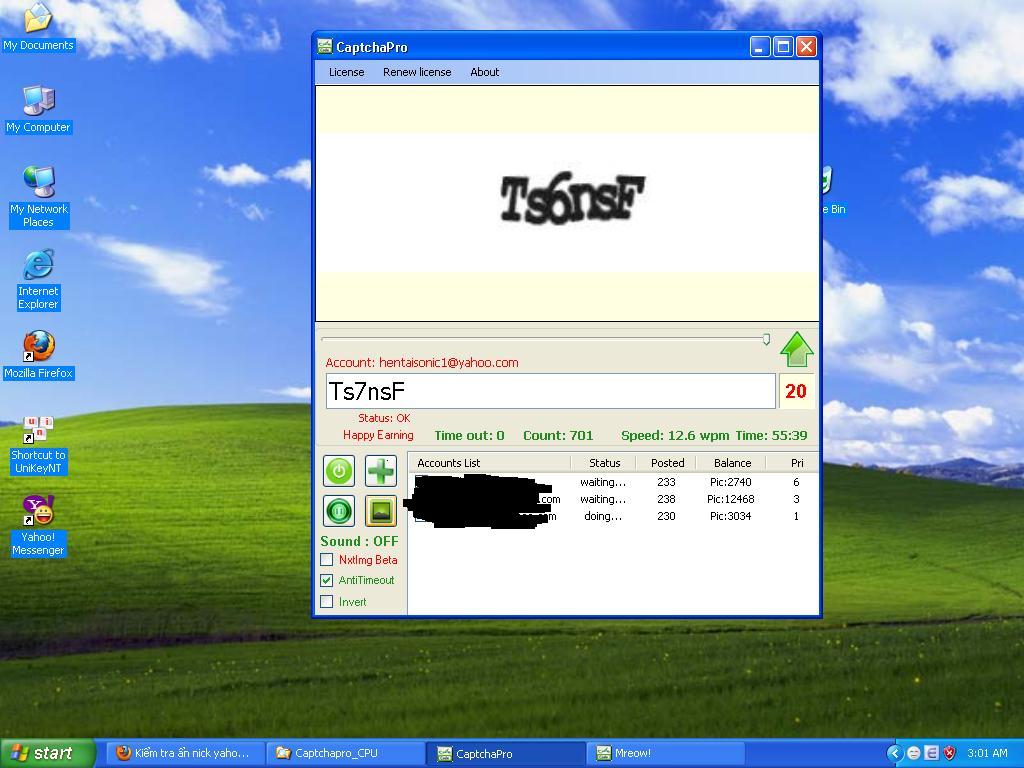Enable the Invert checkbox
Screen dimensions: 1024x768
(x=327, y=601)
